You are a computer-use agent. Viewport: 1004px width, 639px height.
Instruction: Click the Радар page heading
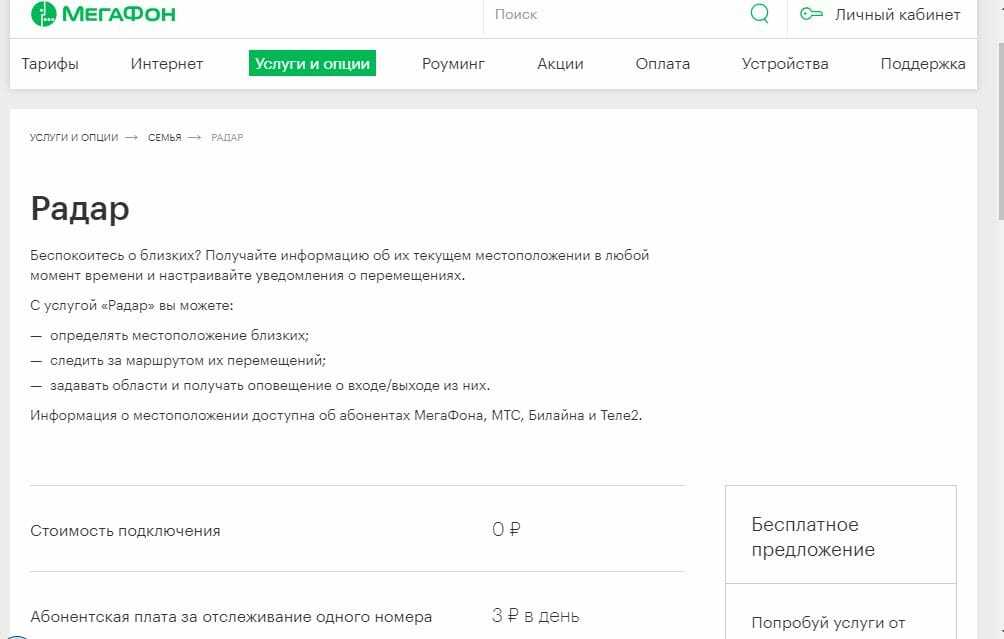(80, 209)
